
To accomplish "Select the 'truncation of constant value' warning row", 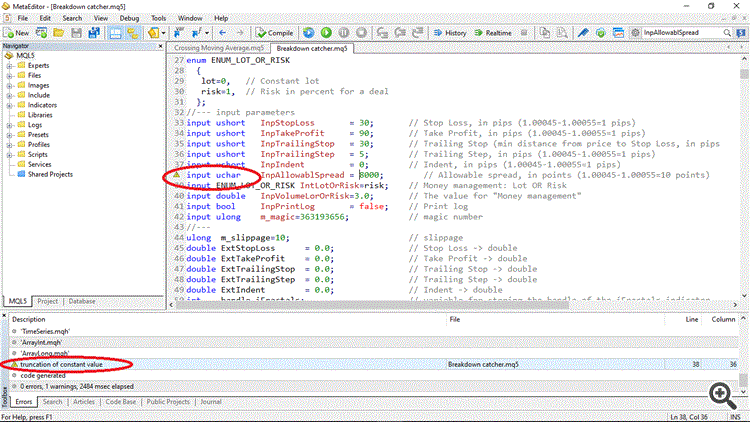I will pos(374,365).
